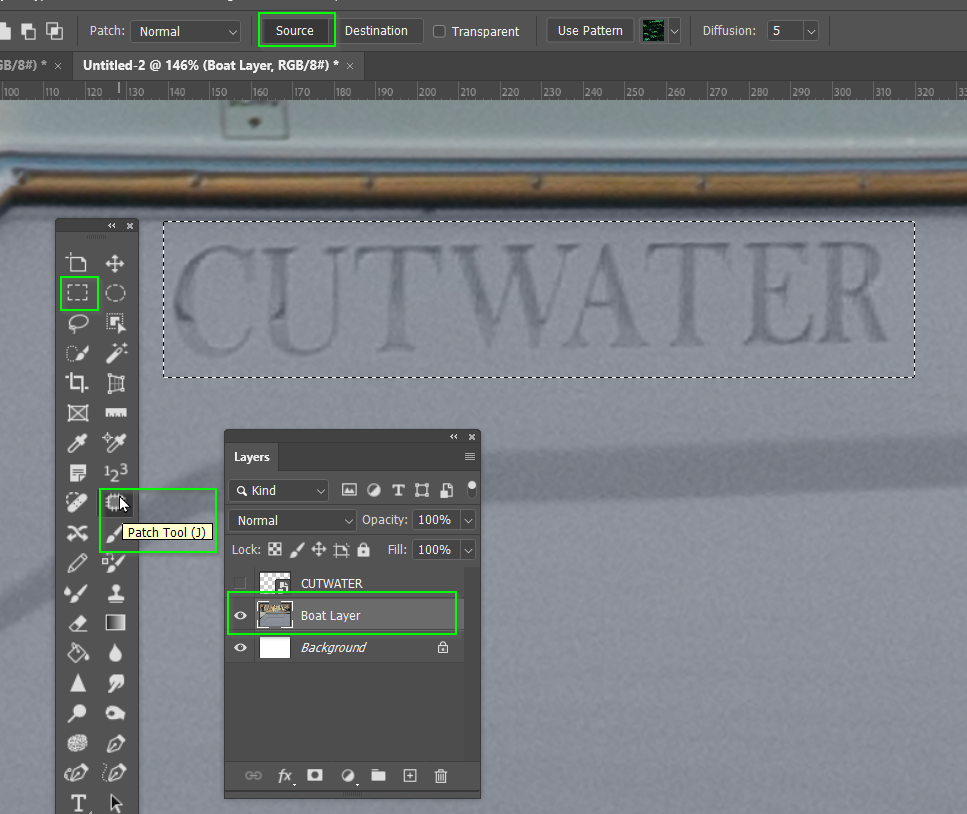Image resolution: width=967 pixels, height=814 pixels.
Task: Hide the Boat Layer
Action: coord(241,615)
